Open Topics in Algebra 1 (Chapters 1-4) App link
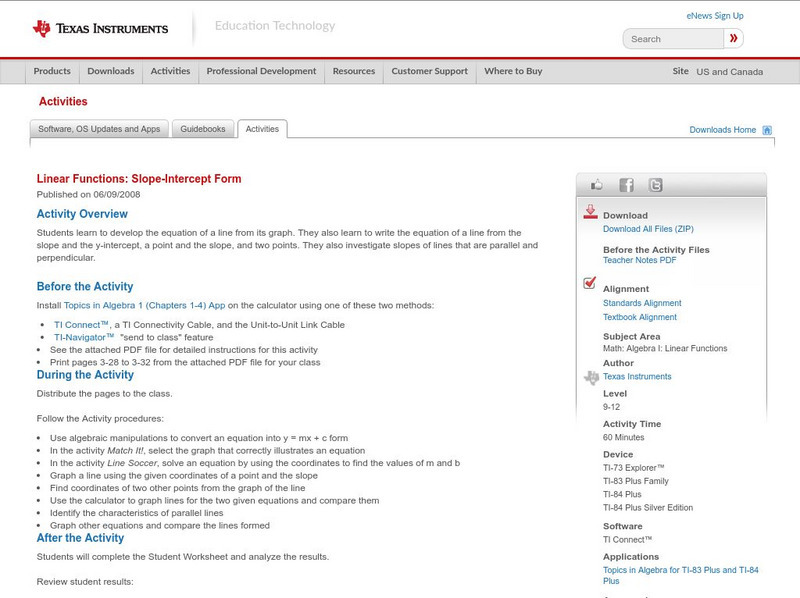This screenshot has height=598, width=800. [x=144, y=306]
